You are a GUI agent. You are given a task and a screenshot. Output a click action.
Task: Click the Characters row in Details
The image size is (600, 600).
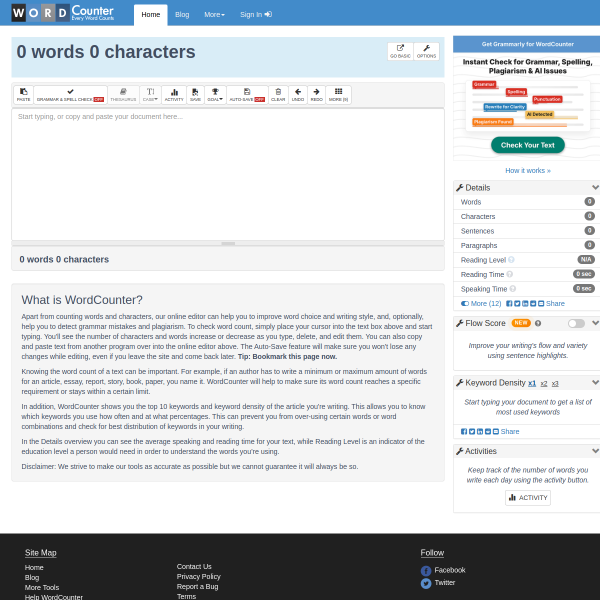pyautogui.click(x=527, y=216)
